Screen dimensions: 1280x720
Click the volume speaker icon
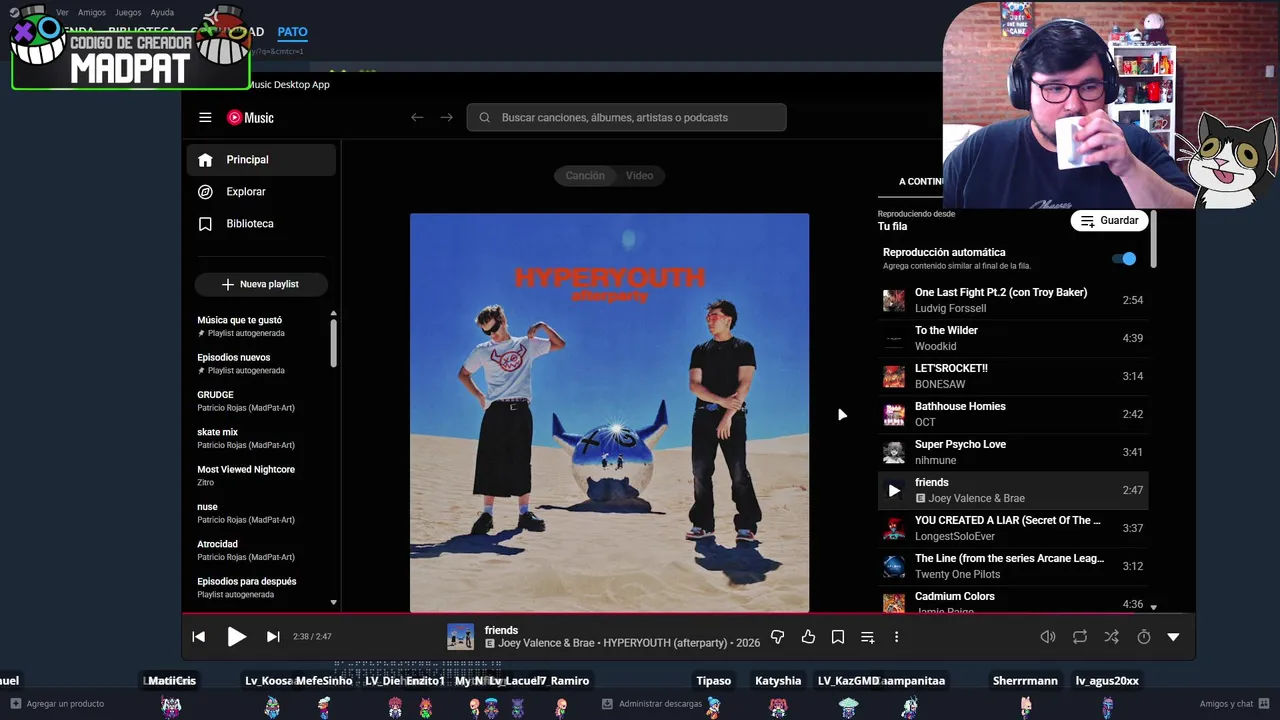[1048, 637]
